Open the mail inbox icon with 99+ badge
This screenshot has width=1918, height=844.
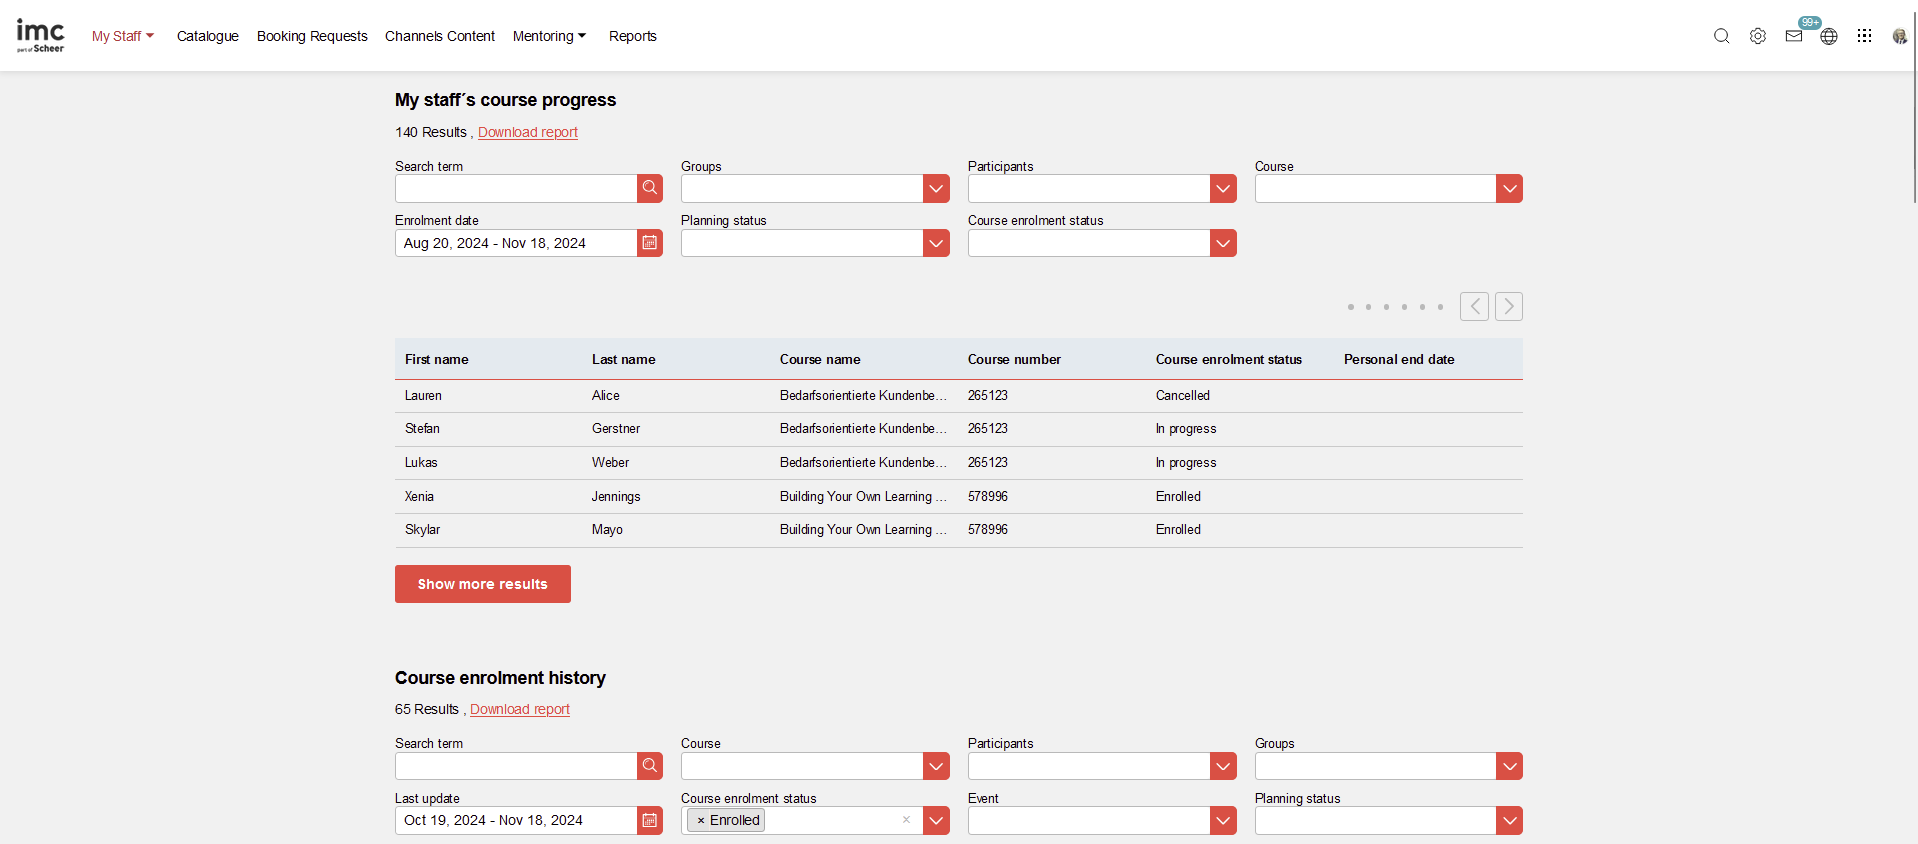click(x=1794, y=36)
